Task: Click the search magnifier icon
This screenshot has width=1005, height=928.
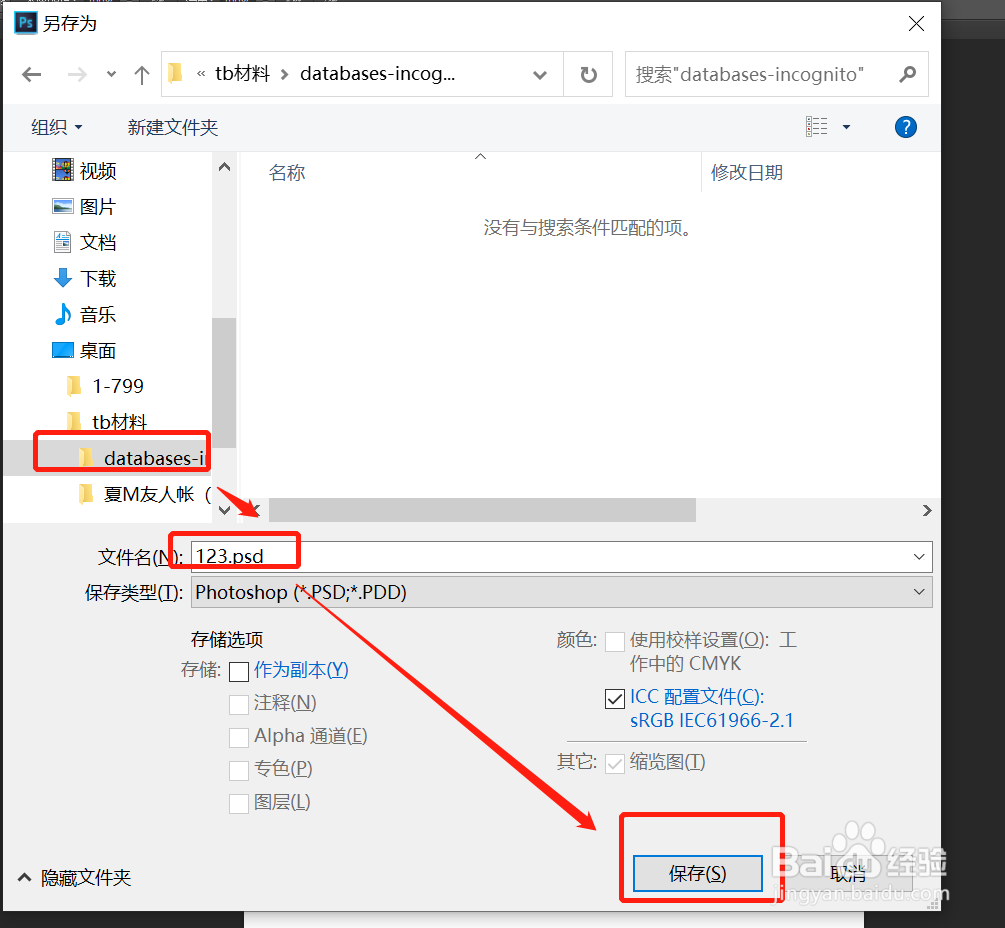Action: point(907,74)
